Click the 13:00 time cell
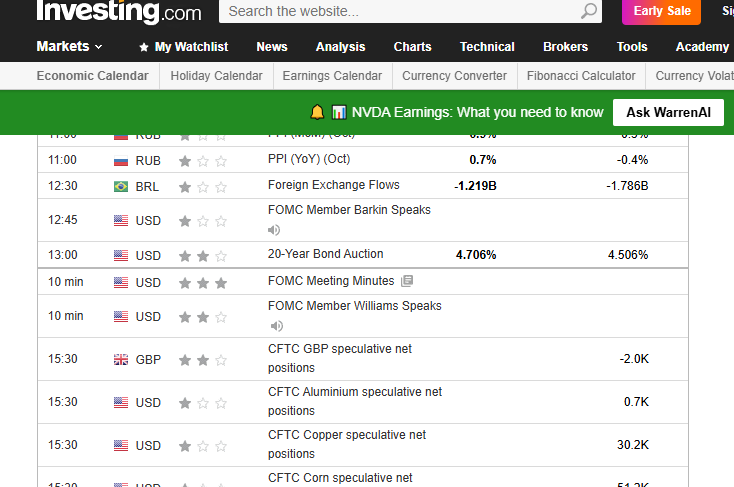 point(63,255)
